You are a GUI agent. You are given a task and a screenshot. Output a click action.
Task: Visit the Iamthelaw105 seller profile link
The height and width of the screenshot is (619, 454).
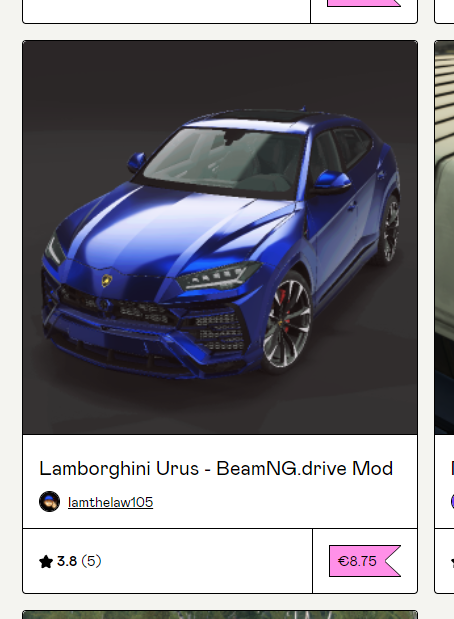click(110, 502)
